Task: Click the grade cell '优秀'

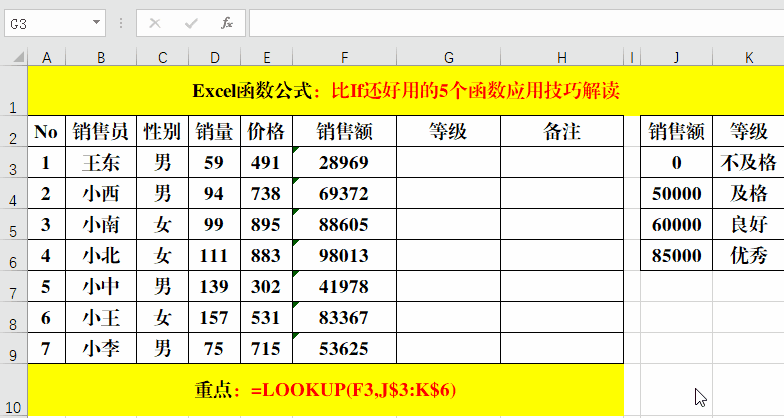Action: pos(748,256)
